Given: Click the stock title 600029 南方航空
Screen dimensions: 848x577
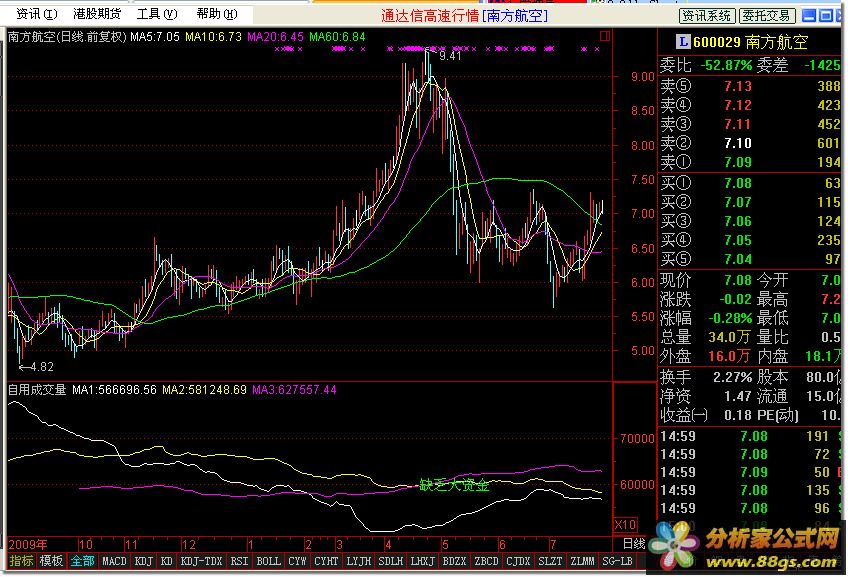Looking at the screenshot, I should click(x=751, y=42).
